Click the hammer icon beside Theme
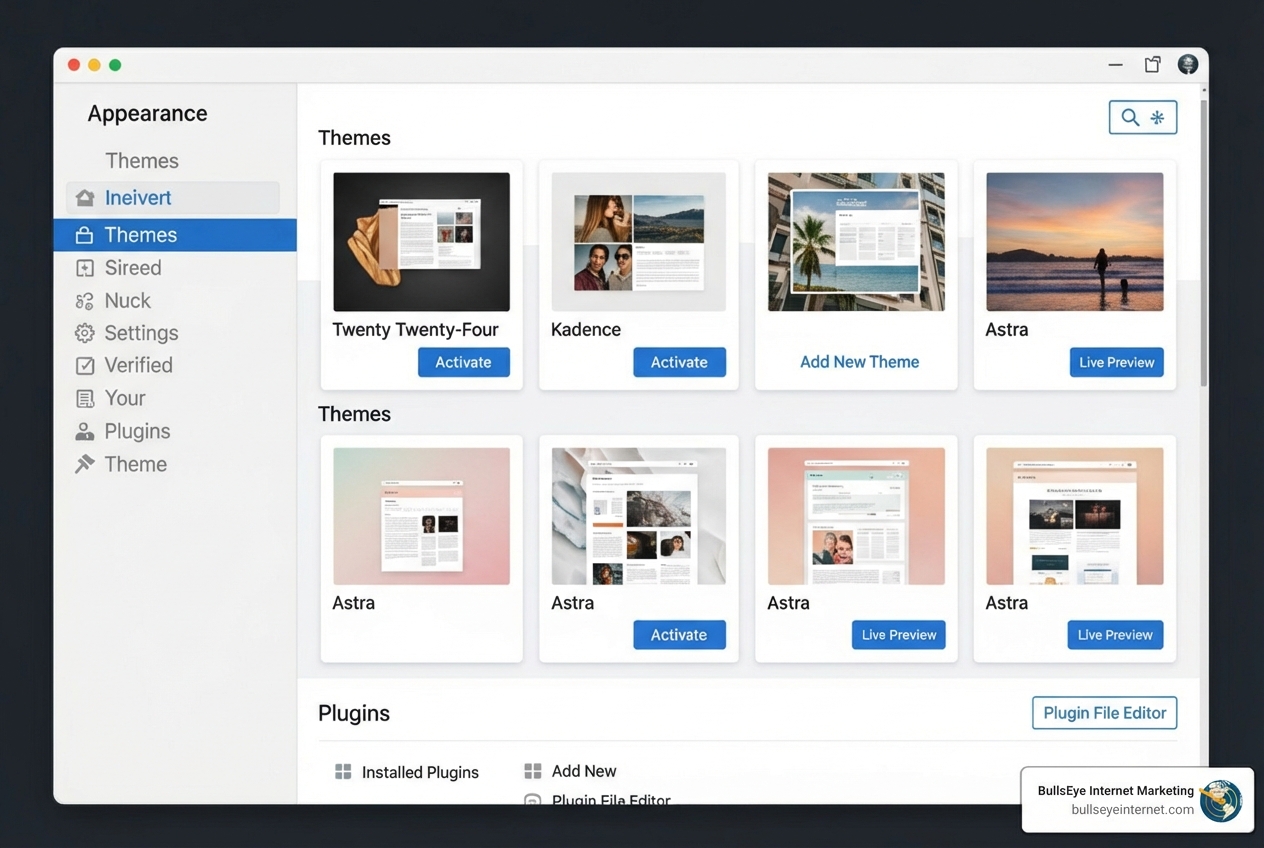Screen dimensions: 1264x848 pos(85,464)
